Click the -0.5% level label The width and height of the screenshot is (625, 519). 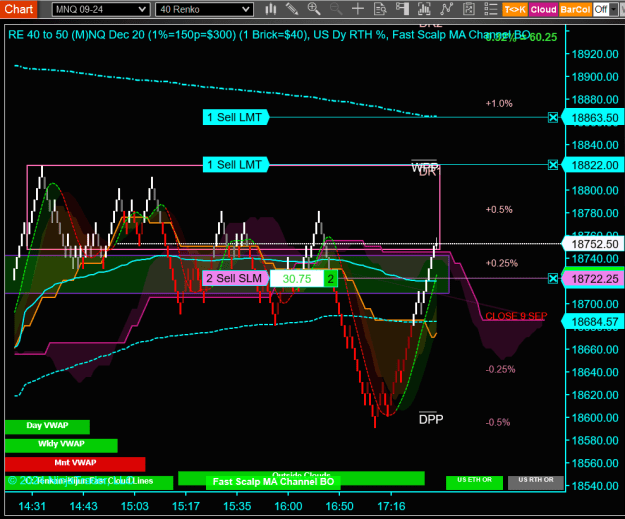(x=498, y=423)
